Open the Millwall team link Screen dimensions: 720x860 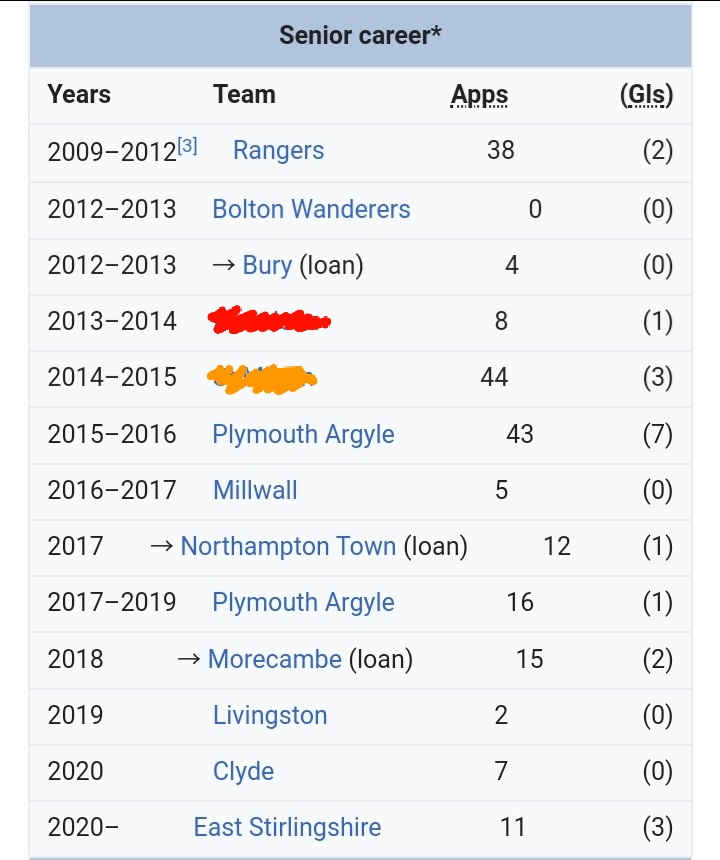coord(255,490)
